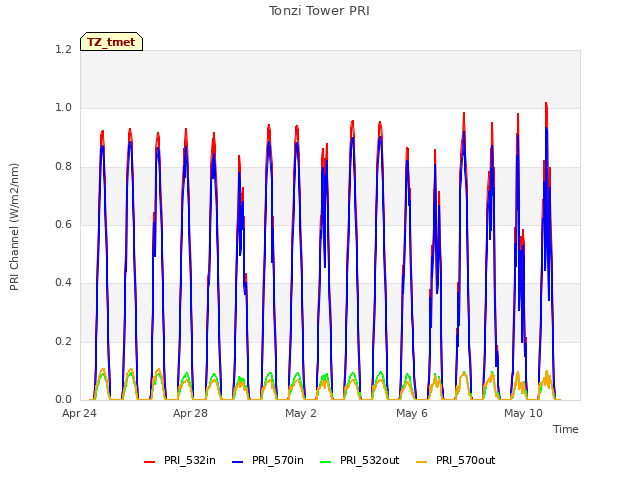The height and width of the screenshot is (480, 640).
Task: Click the Apr 28 x-axis tick label
Action: pyautogui.click(x=190, y=413)
